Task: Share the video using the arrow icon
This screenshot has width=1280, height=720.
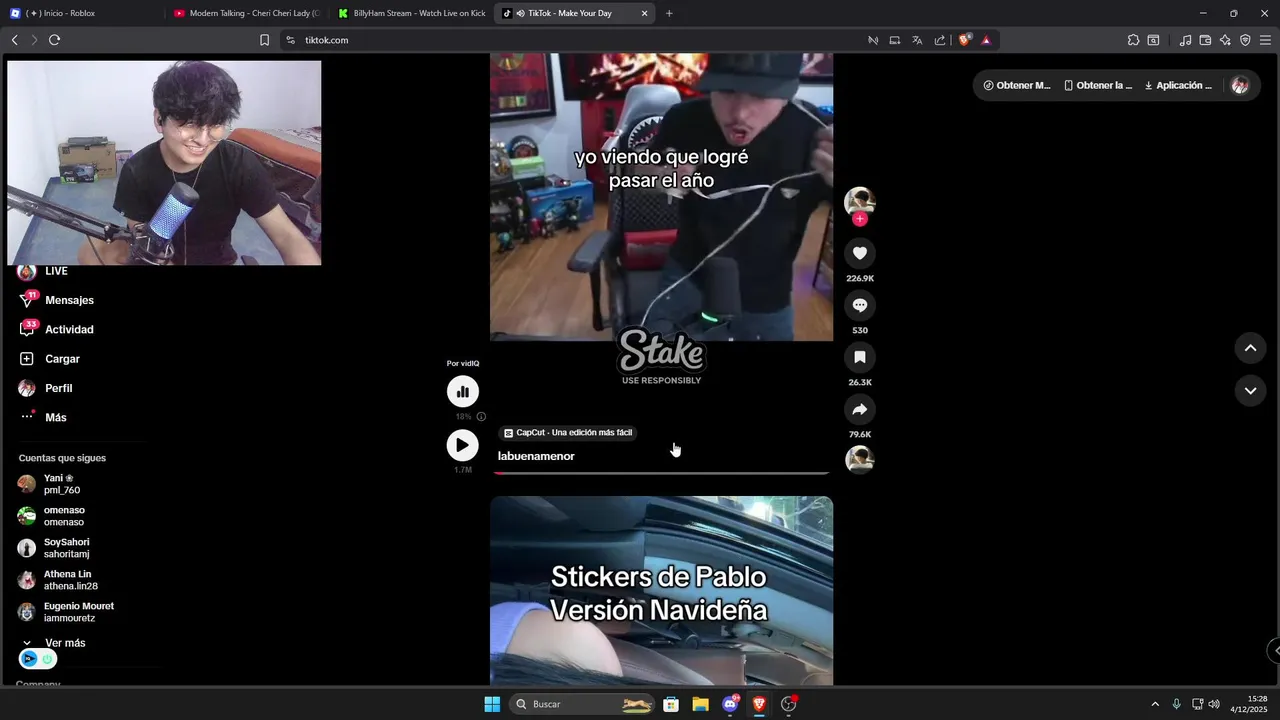Action: pyautogui.click(x=859, y=409)
